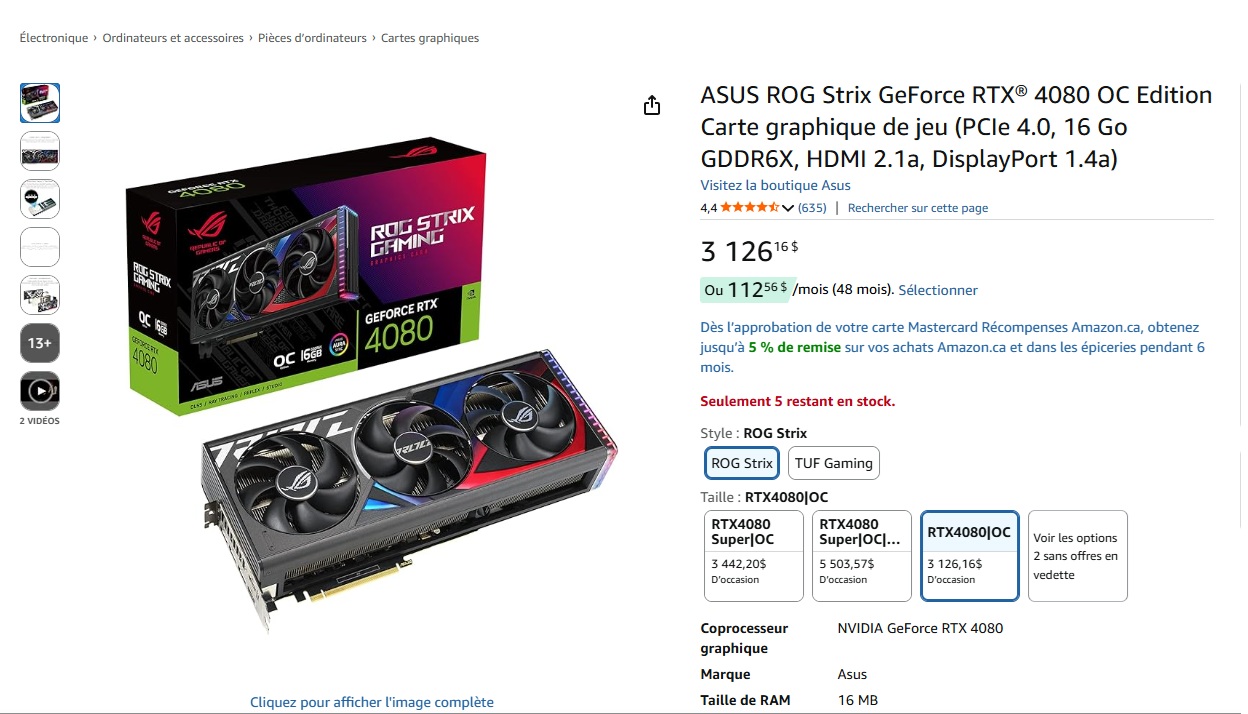Select the RTX4080|OC size option
The width and height of the screenshot is (1248, 714).
[970, 556]
